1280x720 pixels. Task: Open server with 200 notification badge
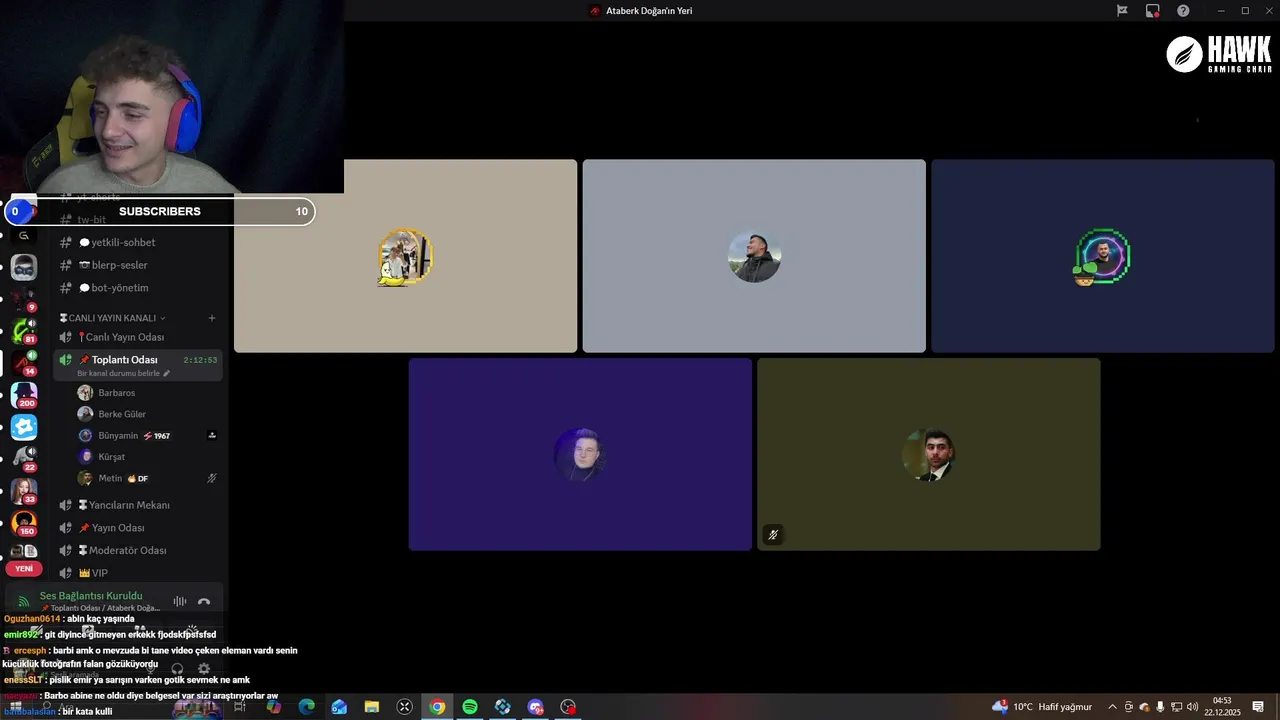[x=24, y=395]
